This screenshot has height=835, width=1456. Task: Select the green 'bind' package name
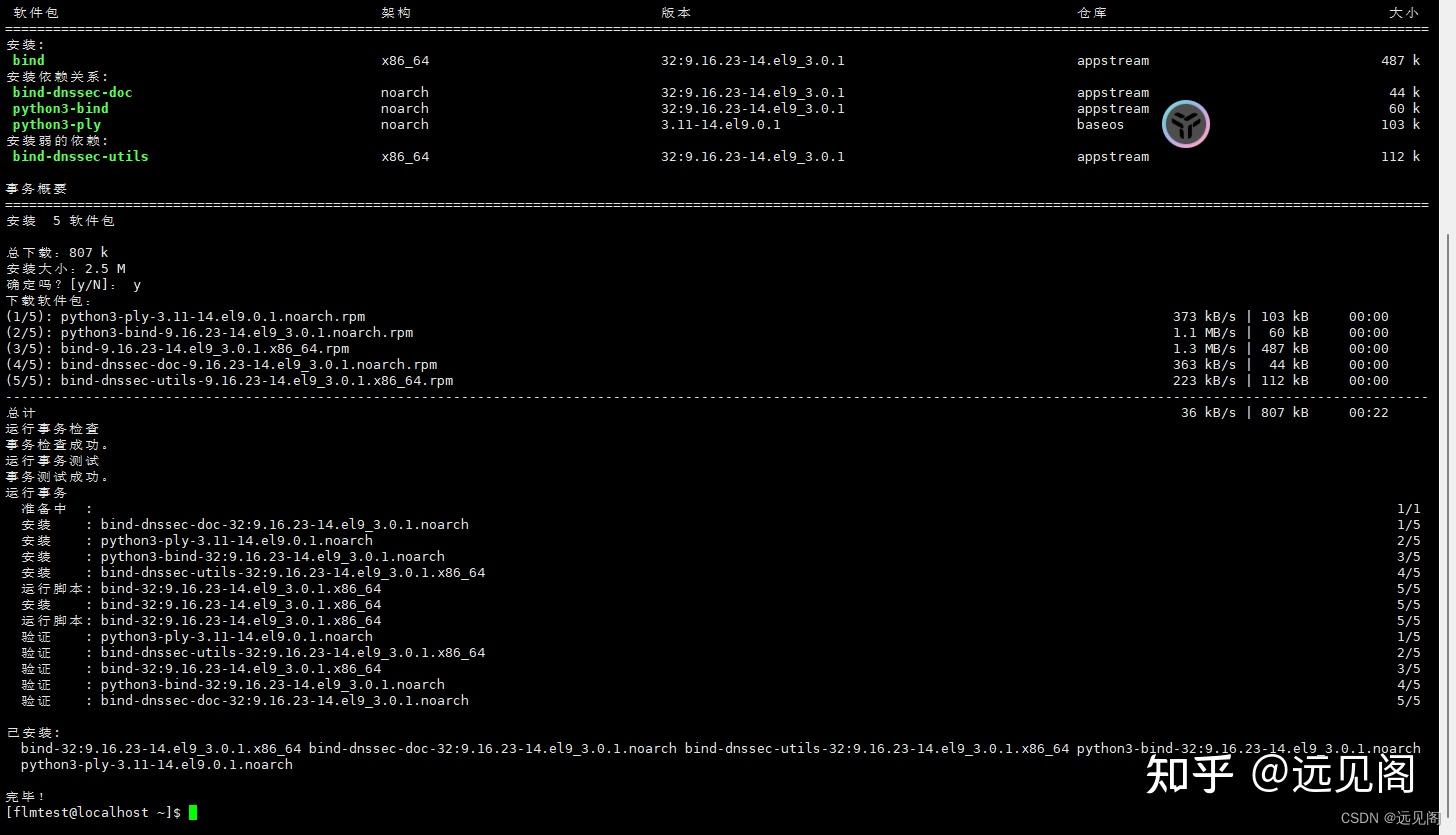point(28,60)
